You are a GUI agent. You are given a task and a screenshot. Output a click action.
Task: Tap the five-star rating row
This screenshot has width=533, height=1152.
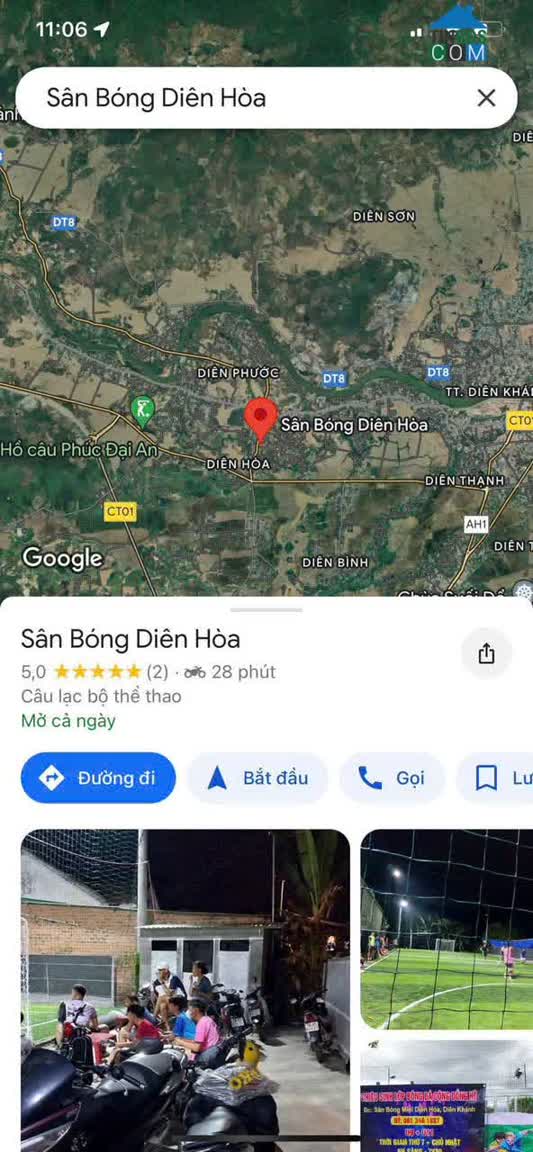[x=97, y=672]
